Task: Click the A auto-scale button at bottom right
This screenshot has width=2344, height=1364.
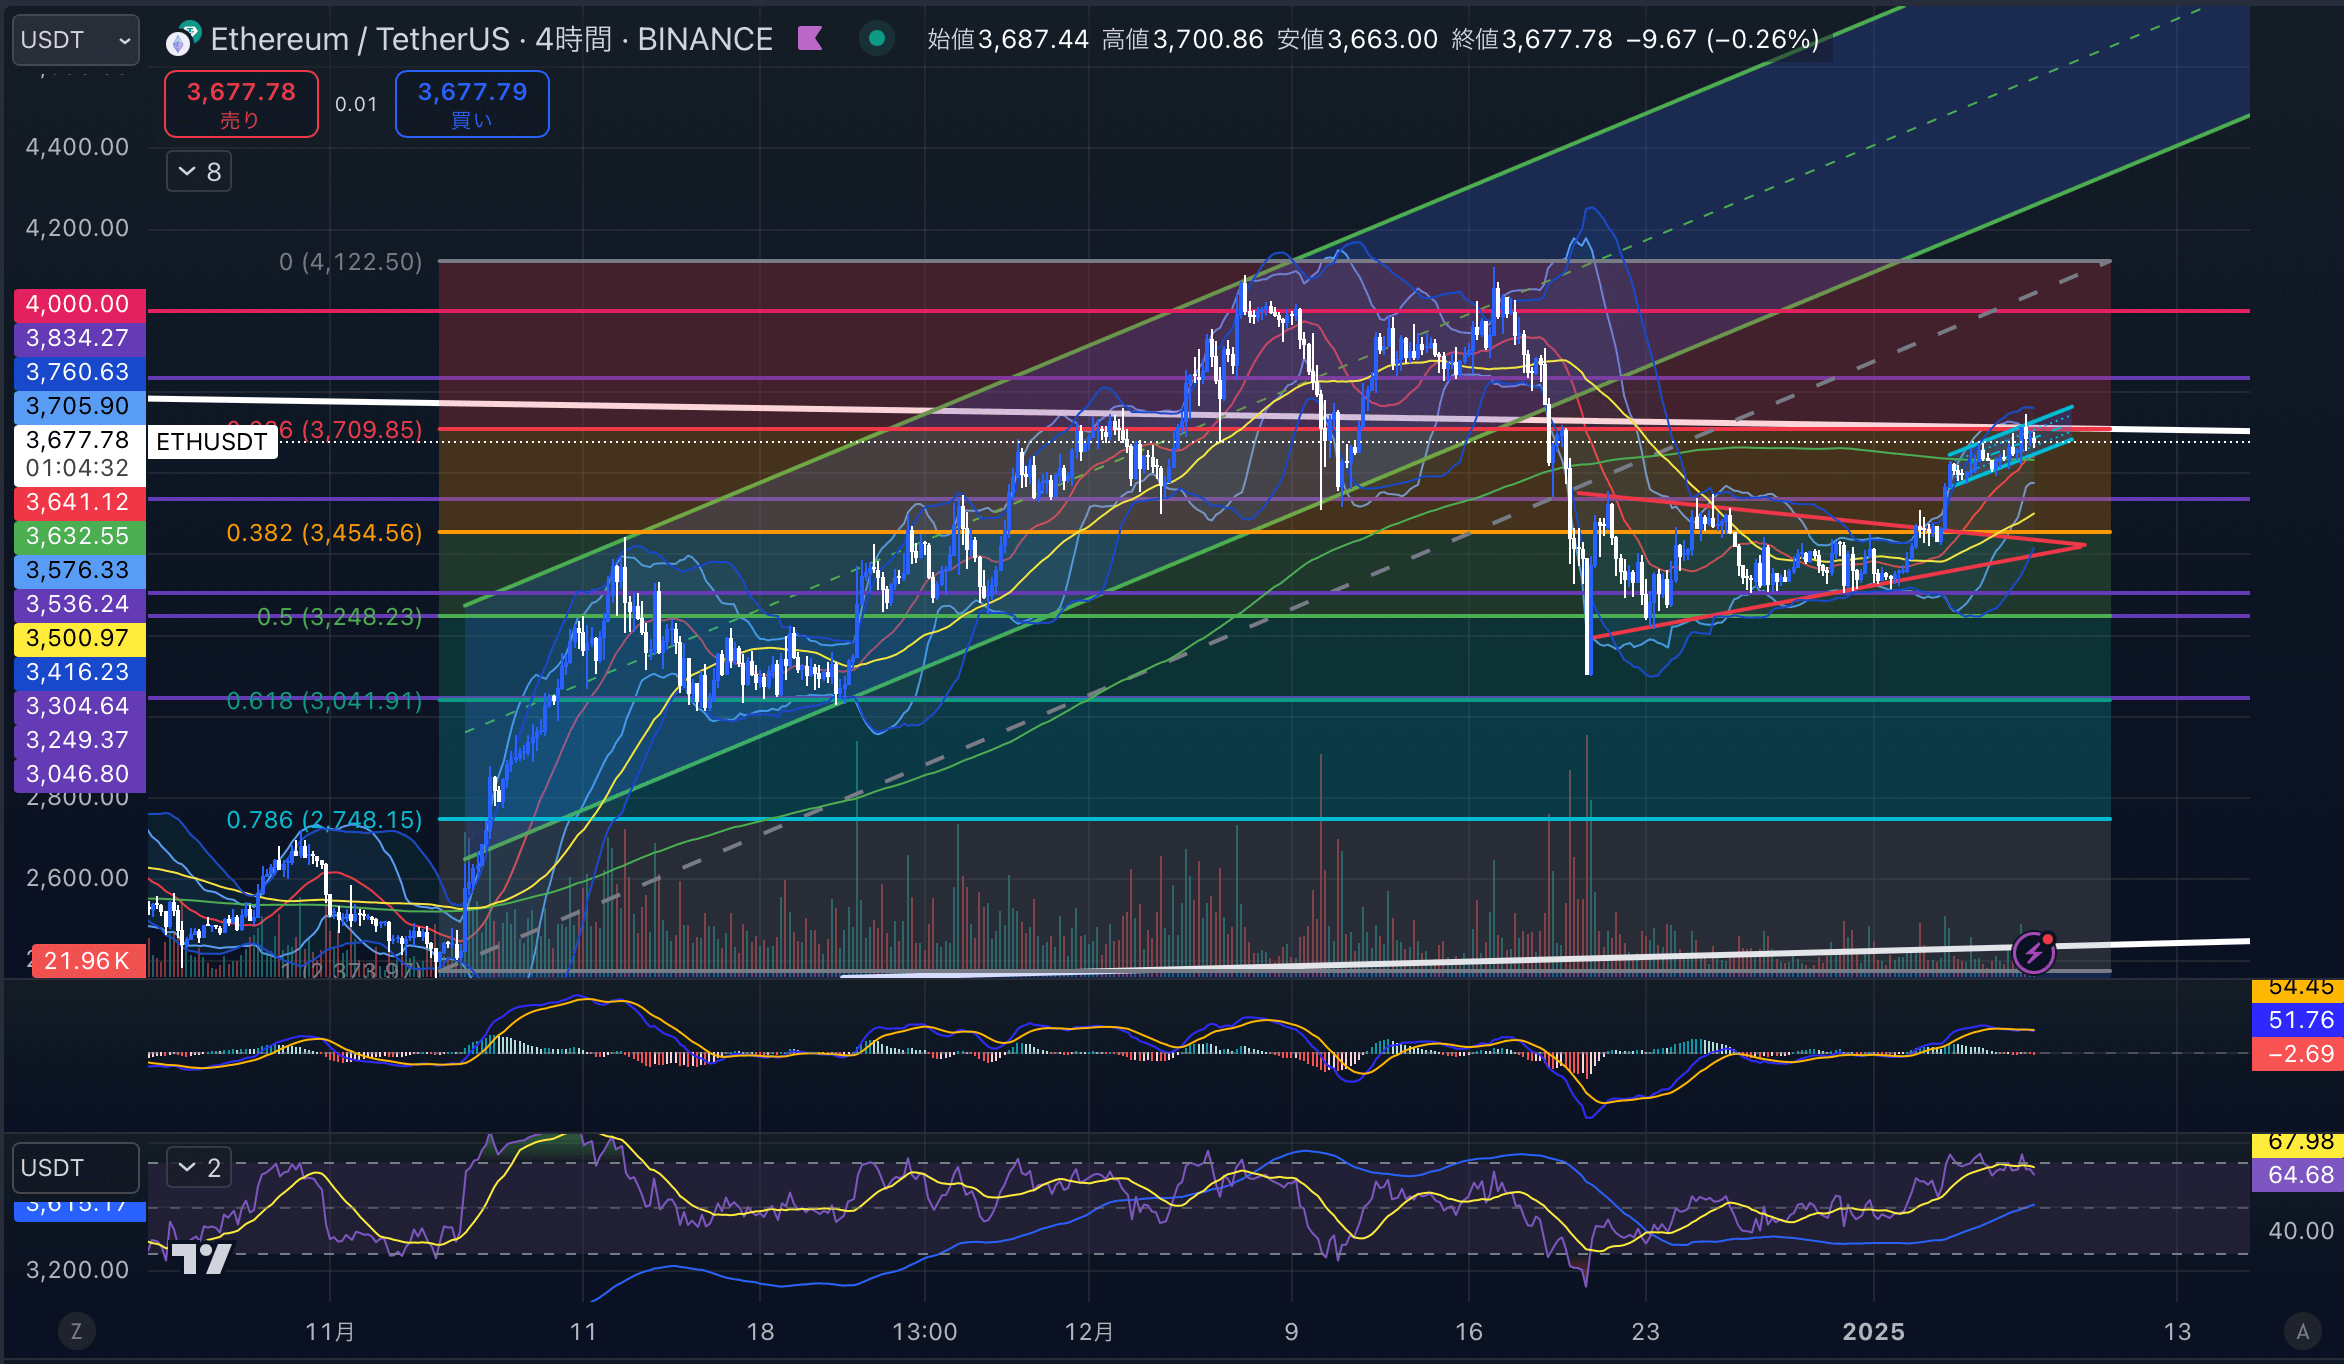Action: 2303,1331
